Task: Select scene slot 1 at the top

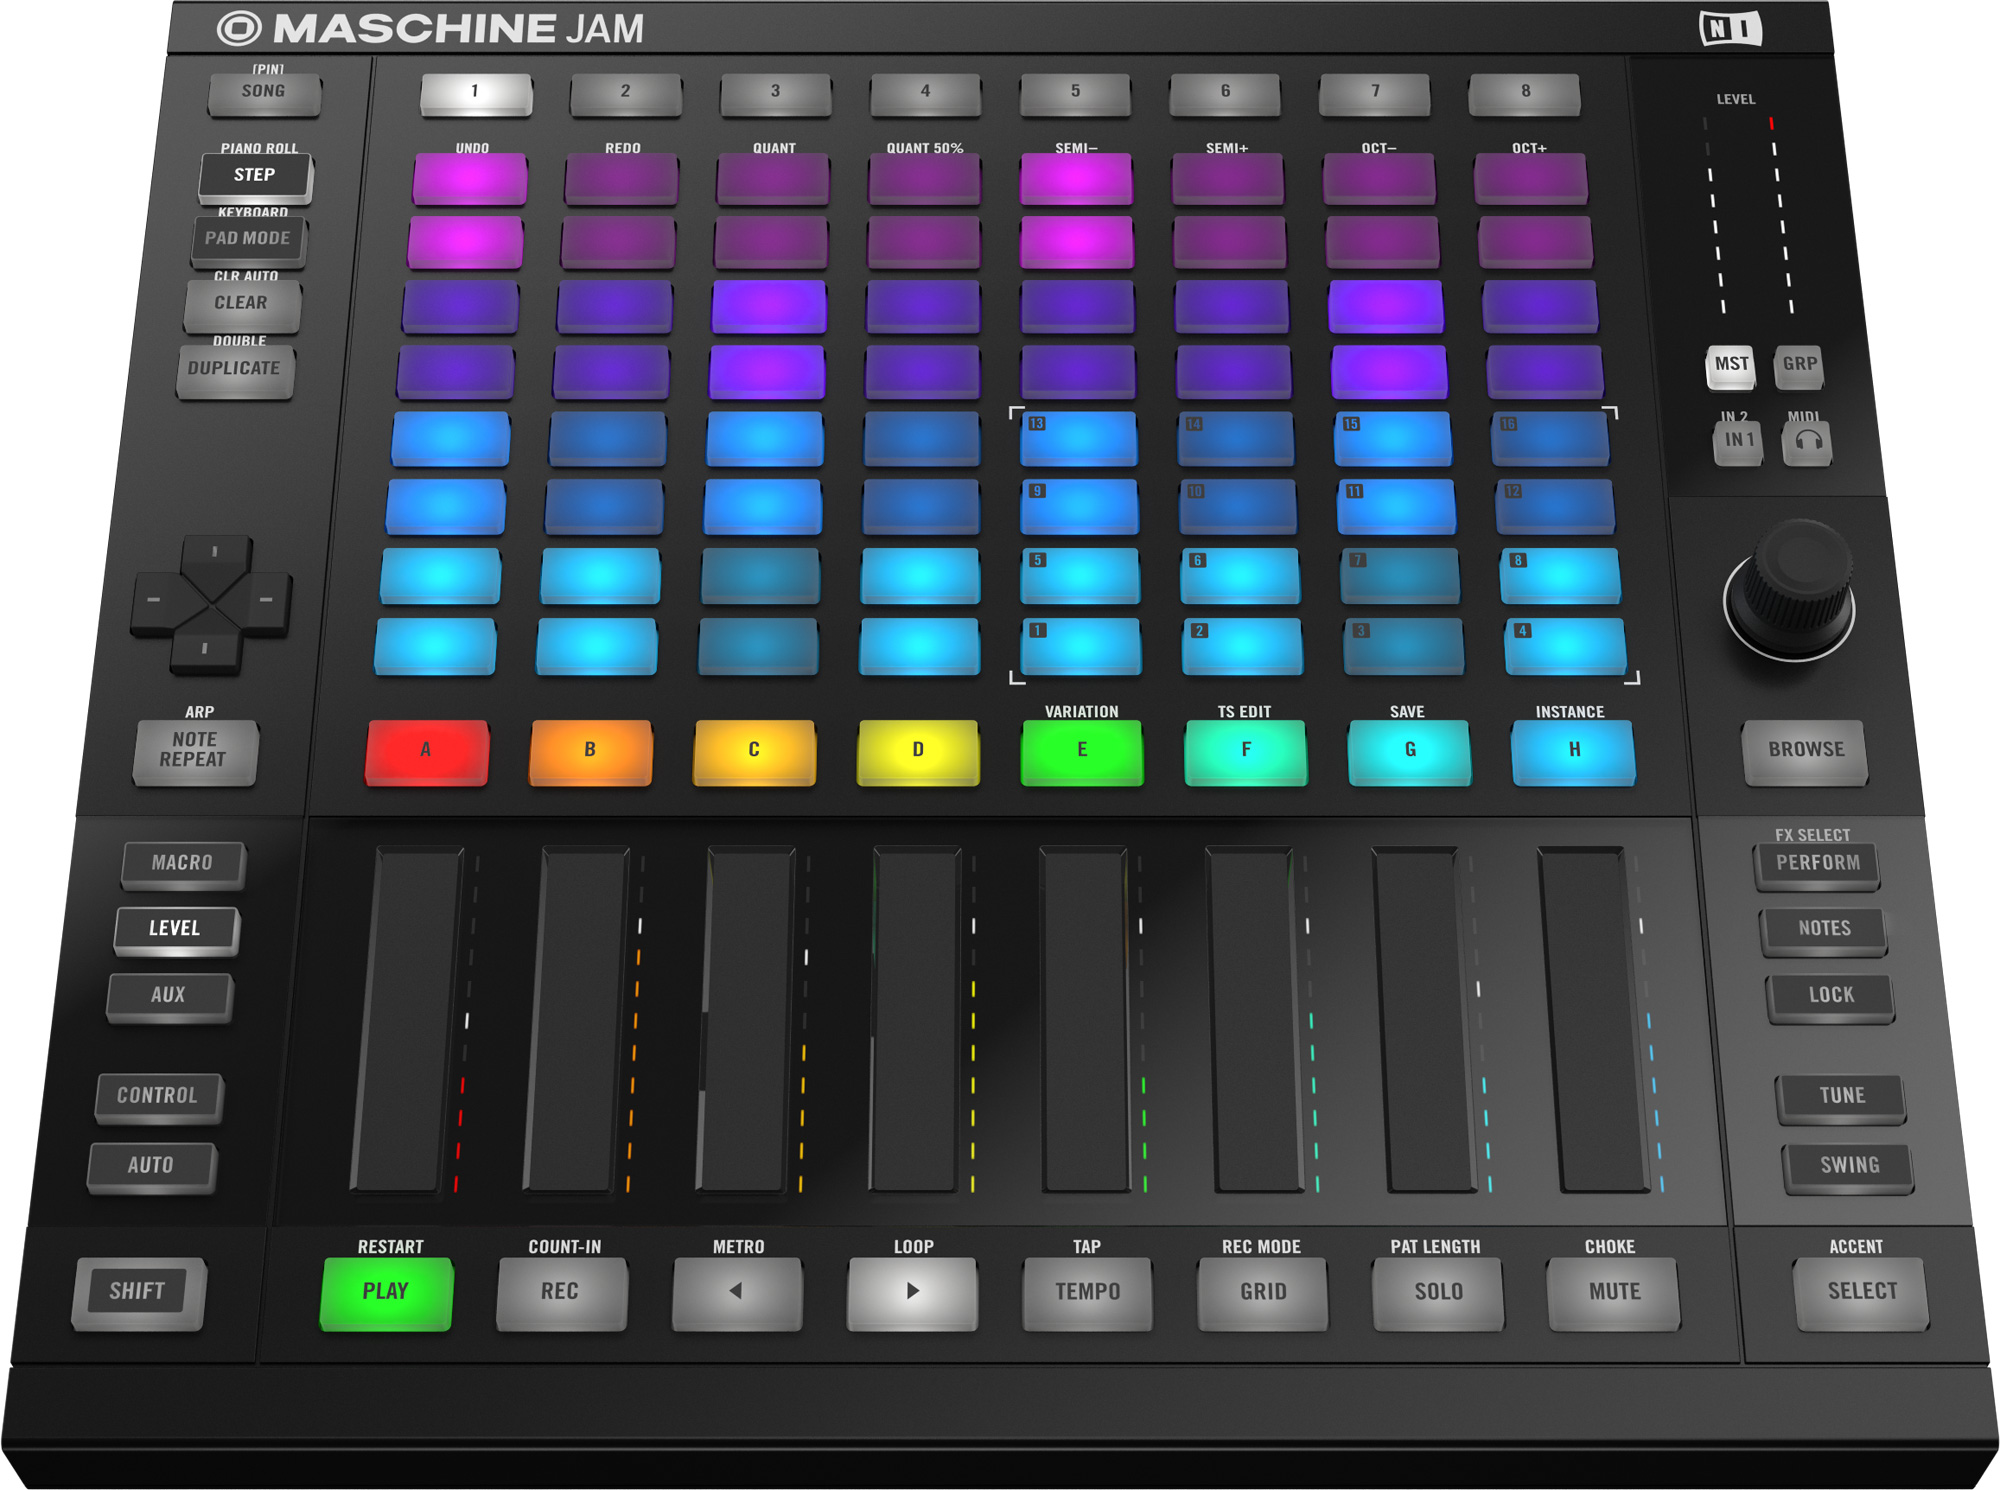Action: pos(476,93)
